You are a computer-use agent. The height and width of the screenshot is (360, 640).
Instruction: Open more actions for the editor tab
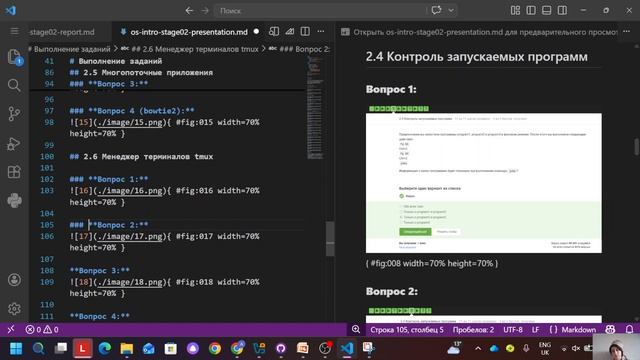[x=321, y=31]
